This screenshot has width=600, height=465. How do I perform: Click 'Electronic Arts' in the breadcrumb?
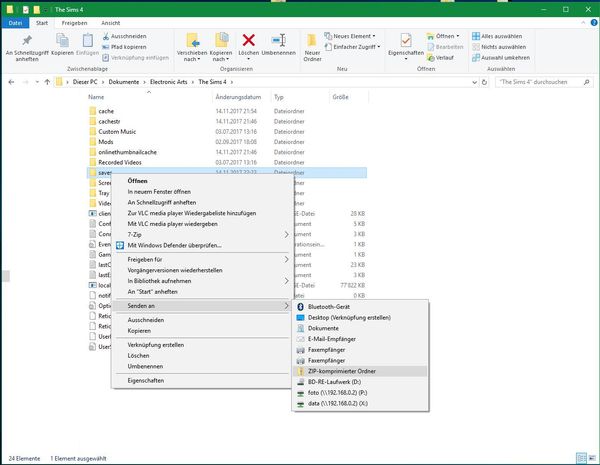[169, 82]
